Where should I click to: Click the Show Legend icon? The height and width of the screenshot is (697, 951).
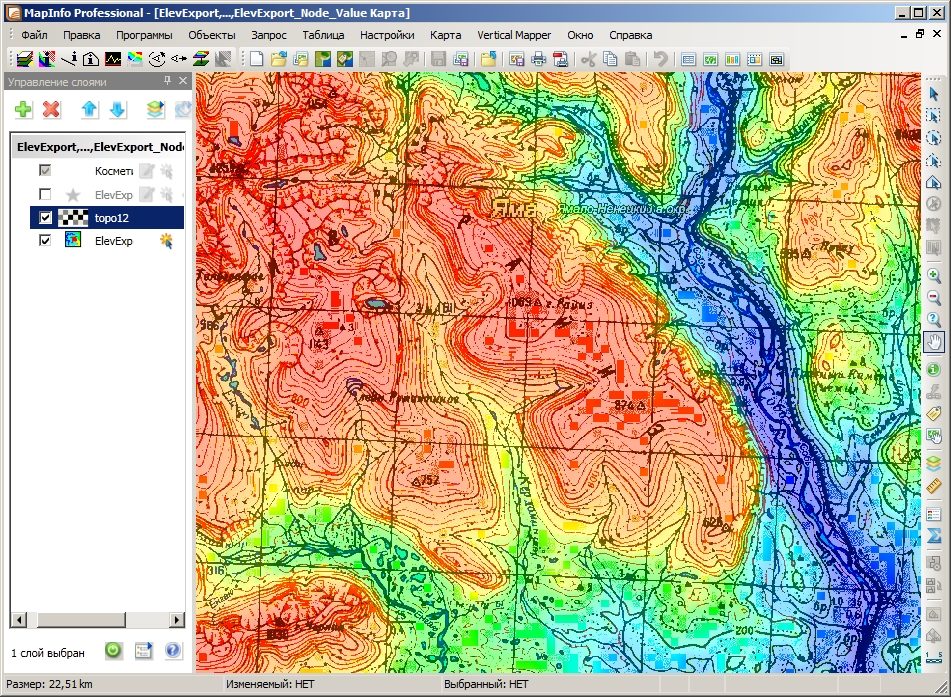pos(933,513)
